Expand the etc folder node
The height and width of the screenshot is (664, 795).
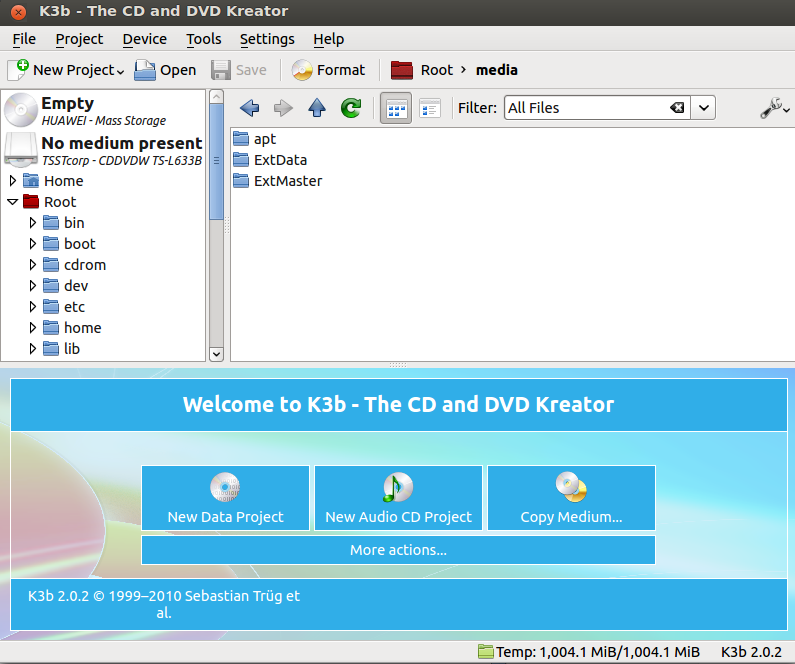[33, 307]
